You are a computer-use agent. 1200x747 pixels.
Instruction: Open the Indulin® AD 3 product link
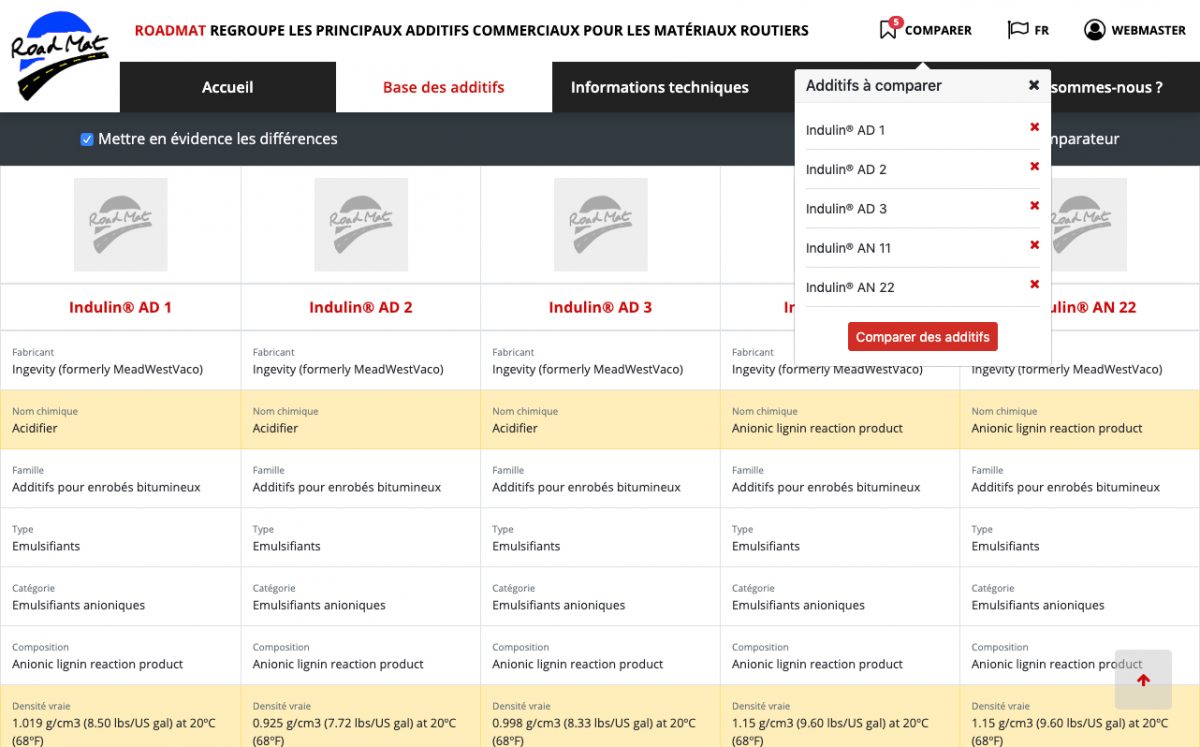coord(600,308)
